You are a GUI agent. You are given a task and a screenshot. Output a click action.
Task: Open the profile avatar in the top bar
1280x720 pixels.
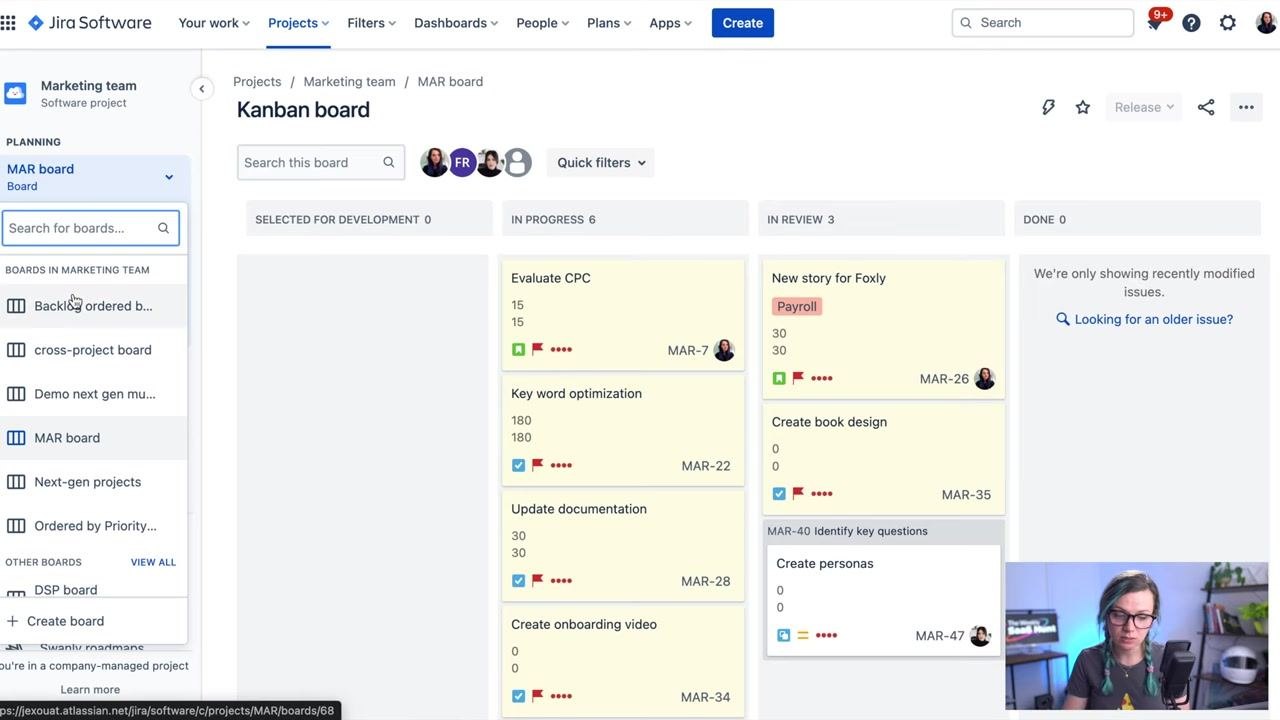click(x=1266, y=22)
